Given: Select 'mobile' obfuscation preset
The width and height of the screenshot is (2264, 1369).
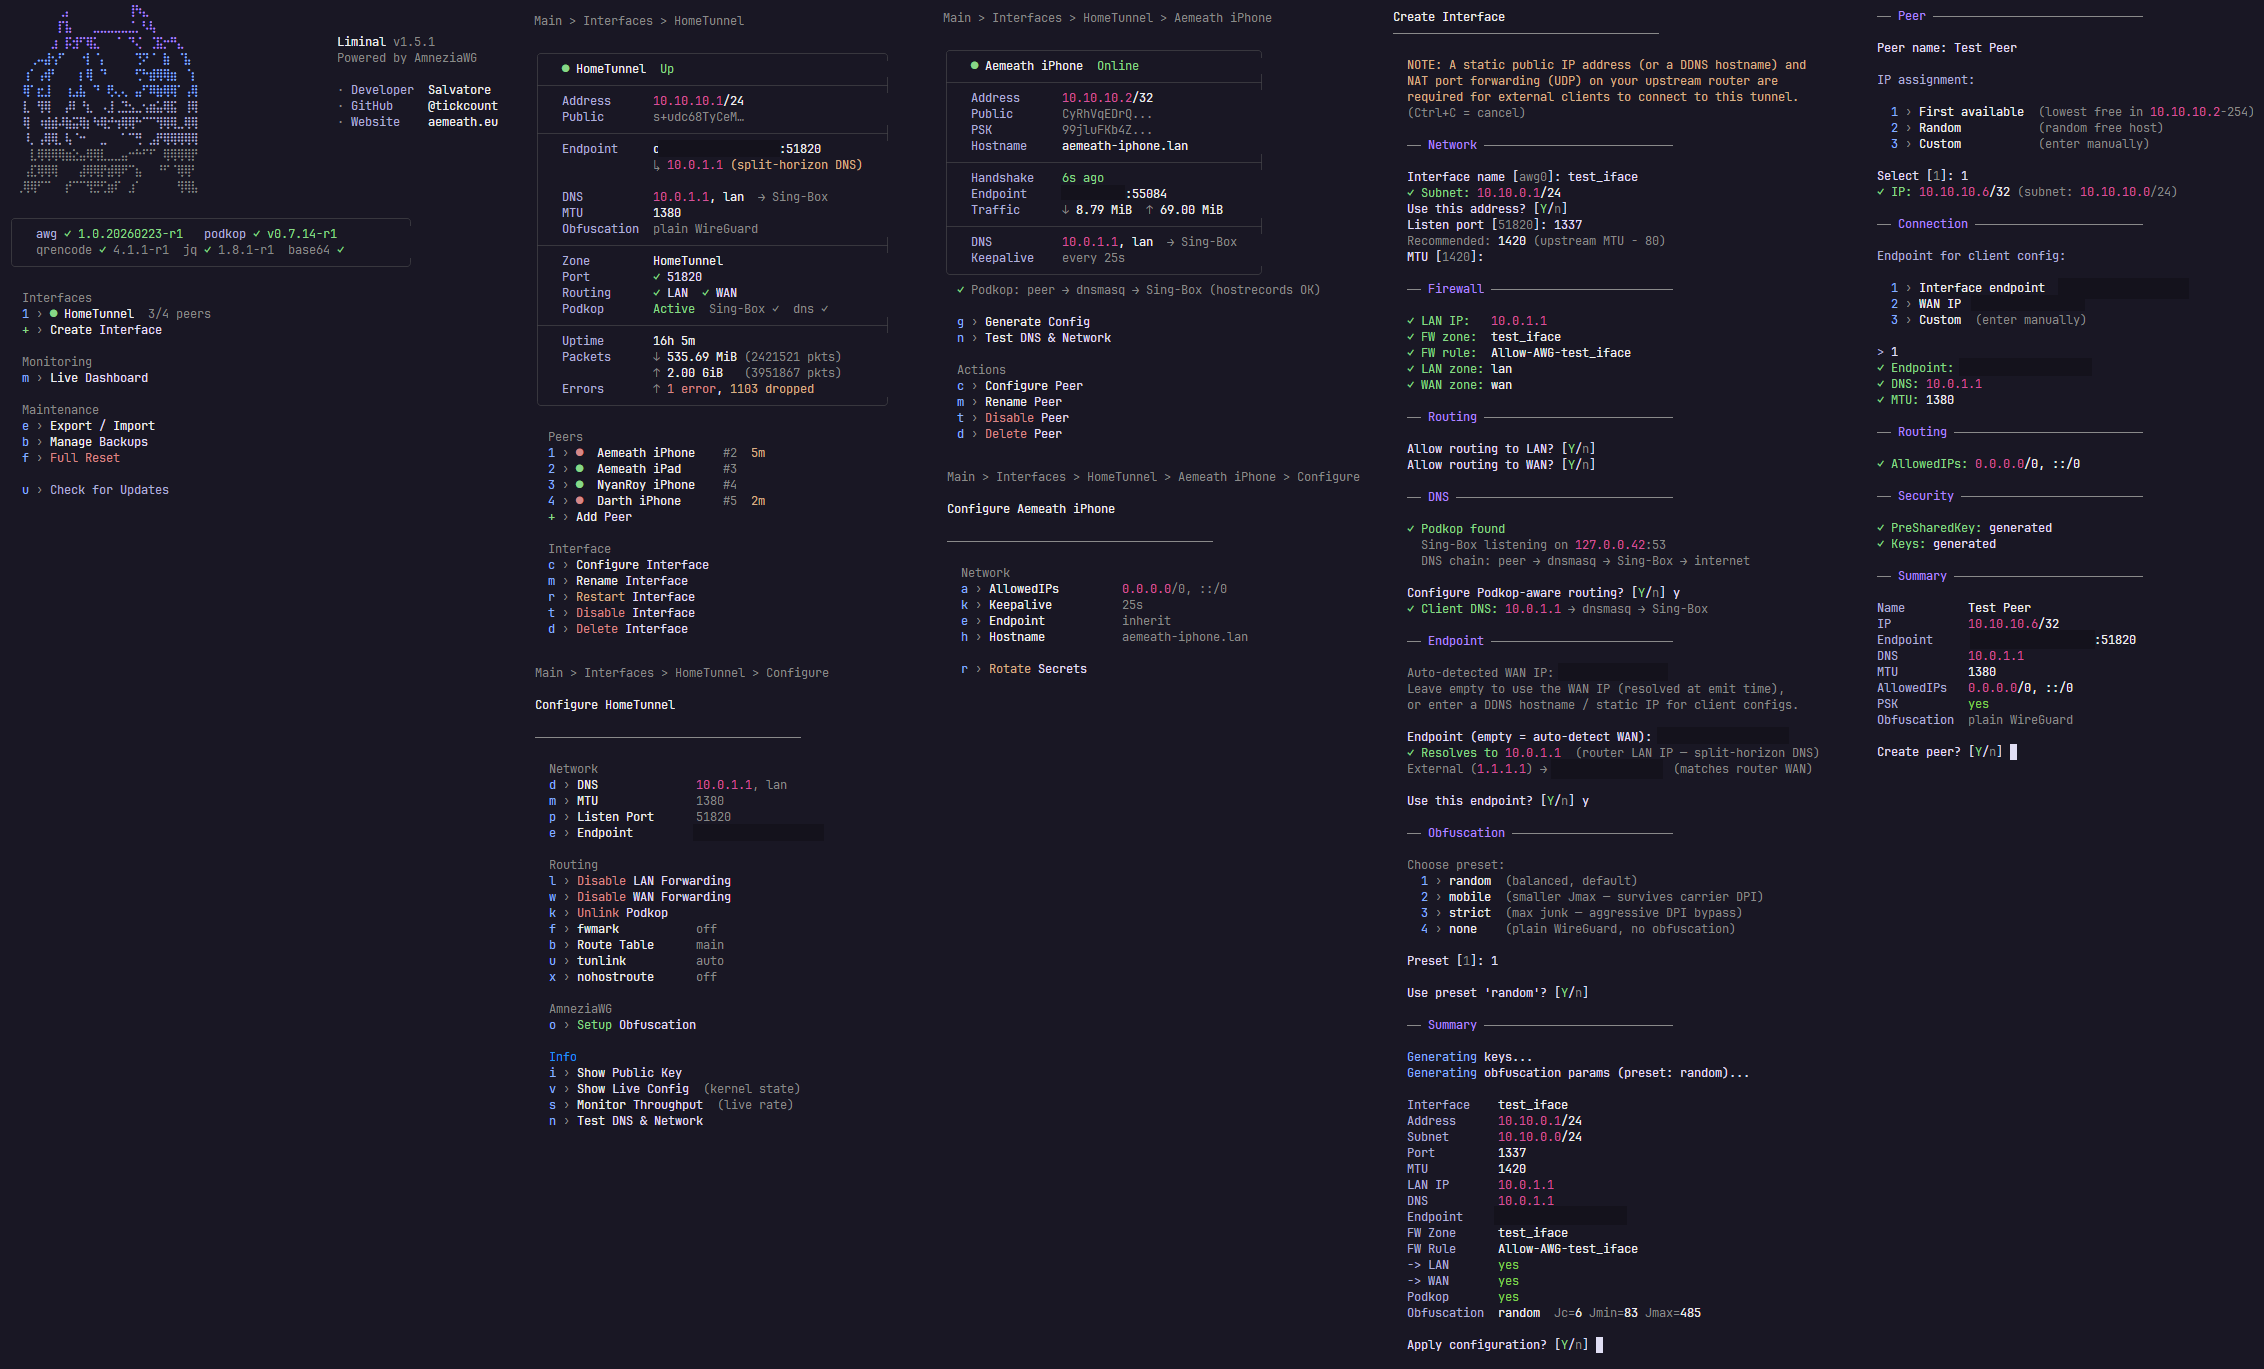Looking at the screenshot, I should point(1592,897).
